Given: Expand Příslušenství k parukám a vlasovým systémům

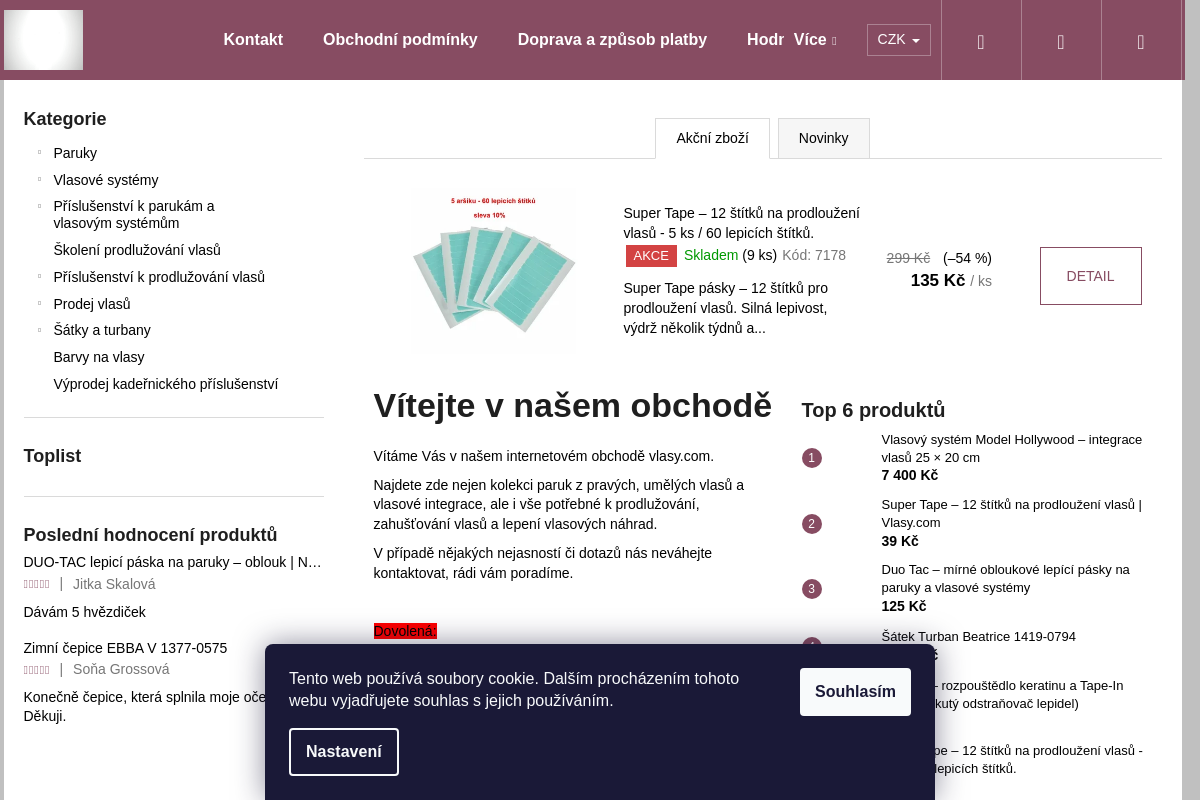Looking at the screenshot, I should [39, 206].
